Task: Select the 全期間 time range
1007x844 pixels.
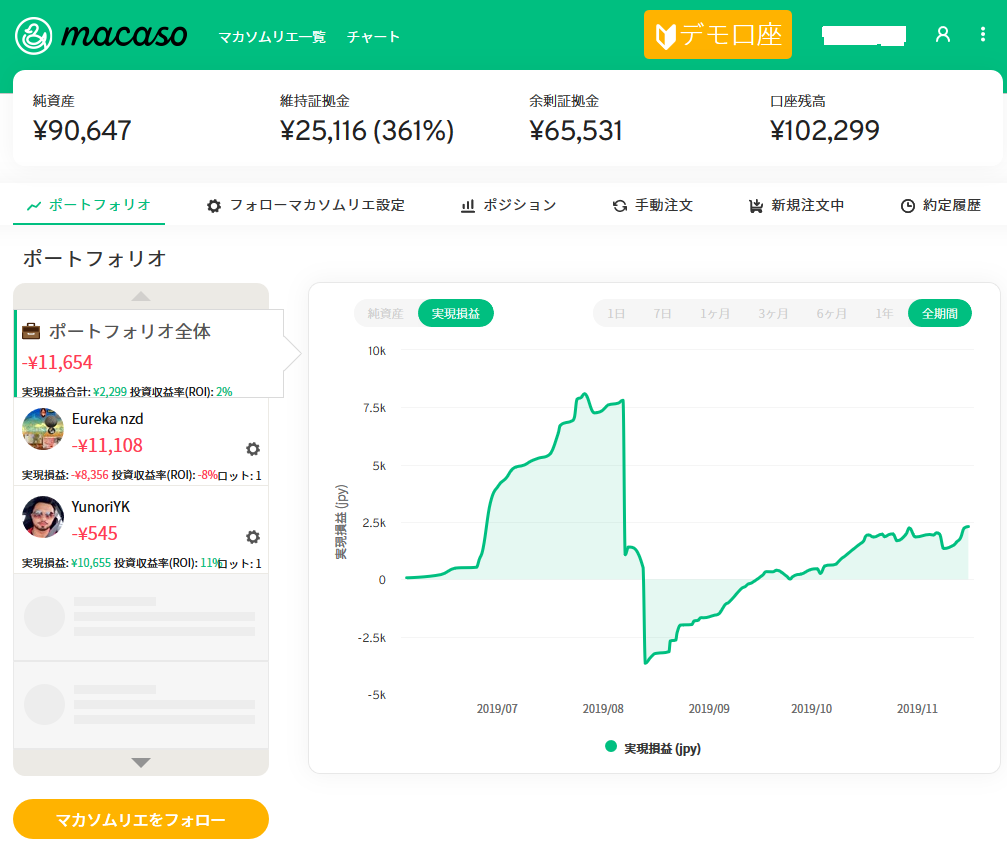Action: 939,313
